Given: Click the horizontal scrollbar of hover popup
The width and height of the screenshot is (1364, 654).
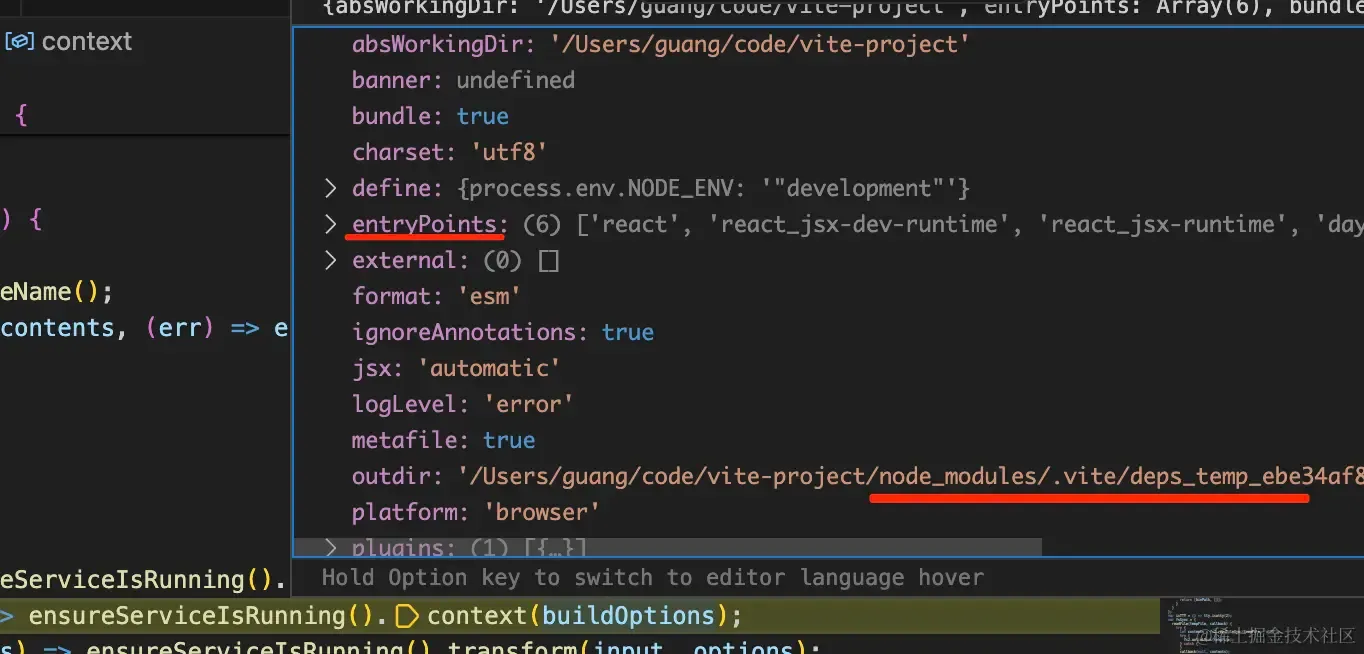Looking at the screenshot, I should 667,548.
